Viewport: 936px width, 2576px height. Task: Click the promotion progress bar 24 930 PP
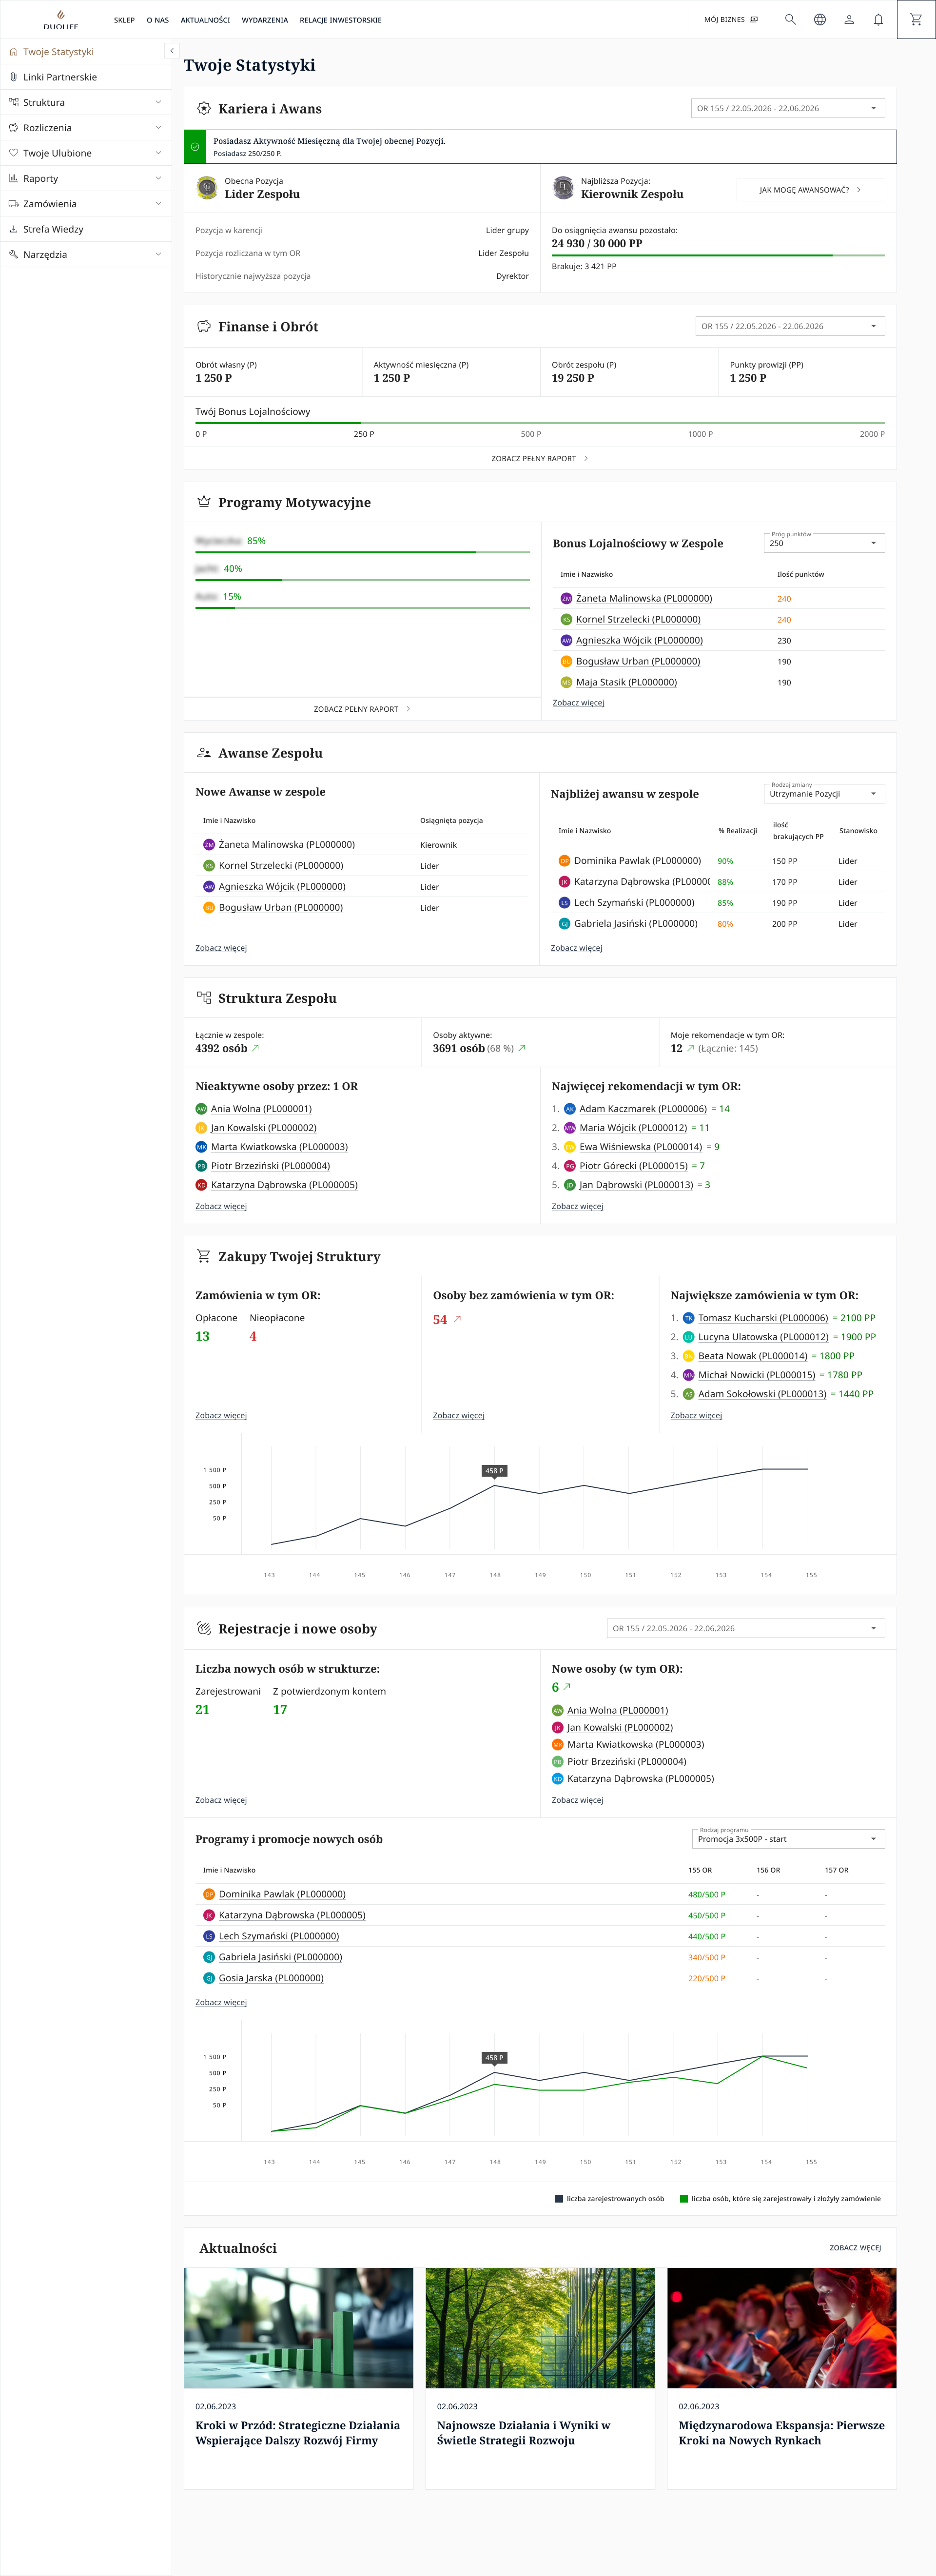tap(717, 255)
